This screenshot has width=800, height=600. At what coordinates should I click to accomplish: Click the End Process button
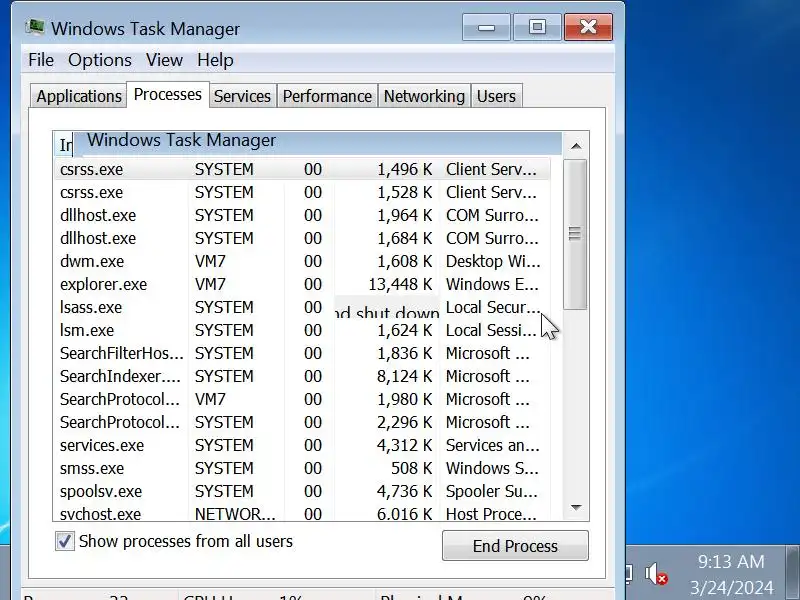point(515,546)
